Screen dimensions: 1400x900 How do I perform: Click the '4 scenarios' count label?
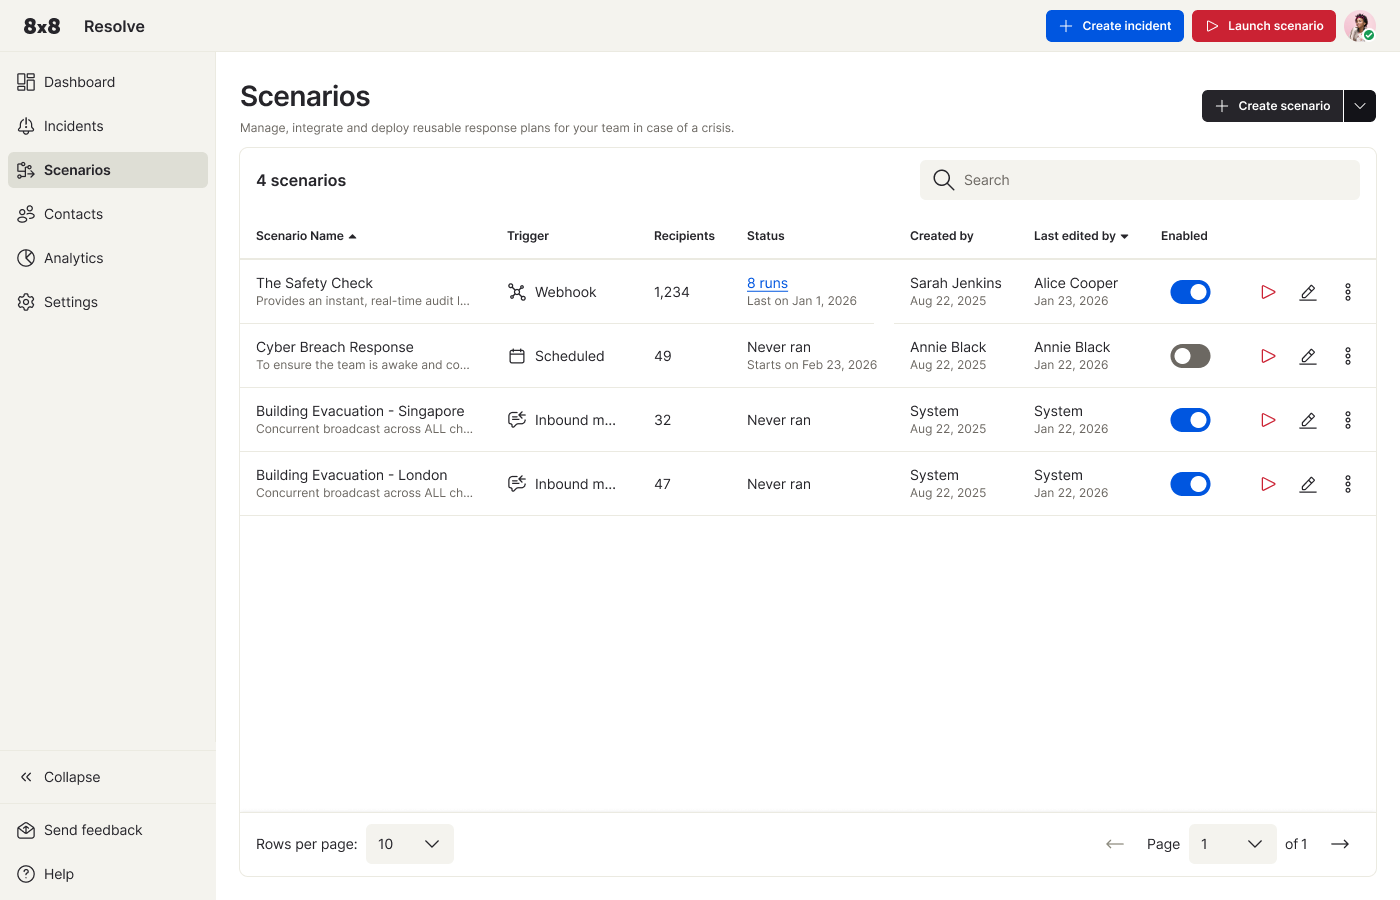tap(301, 180)
